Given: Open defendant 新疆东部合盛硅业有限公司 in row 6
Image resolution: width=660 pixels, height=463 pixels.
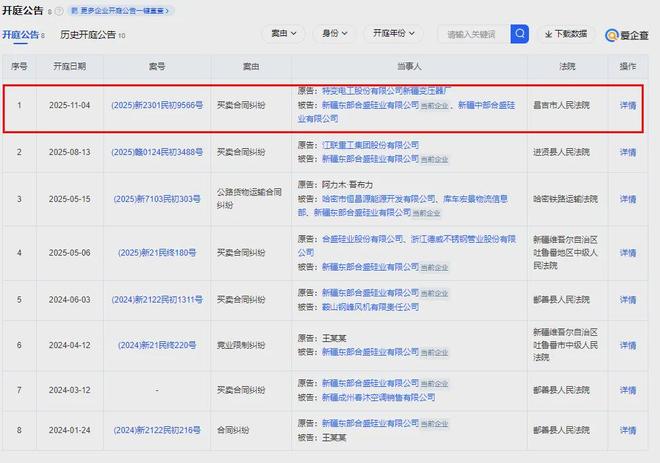Looking at the screenshot, I should (370, 352).
